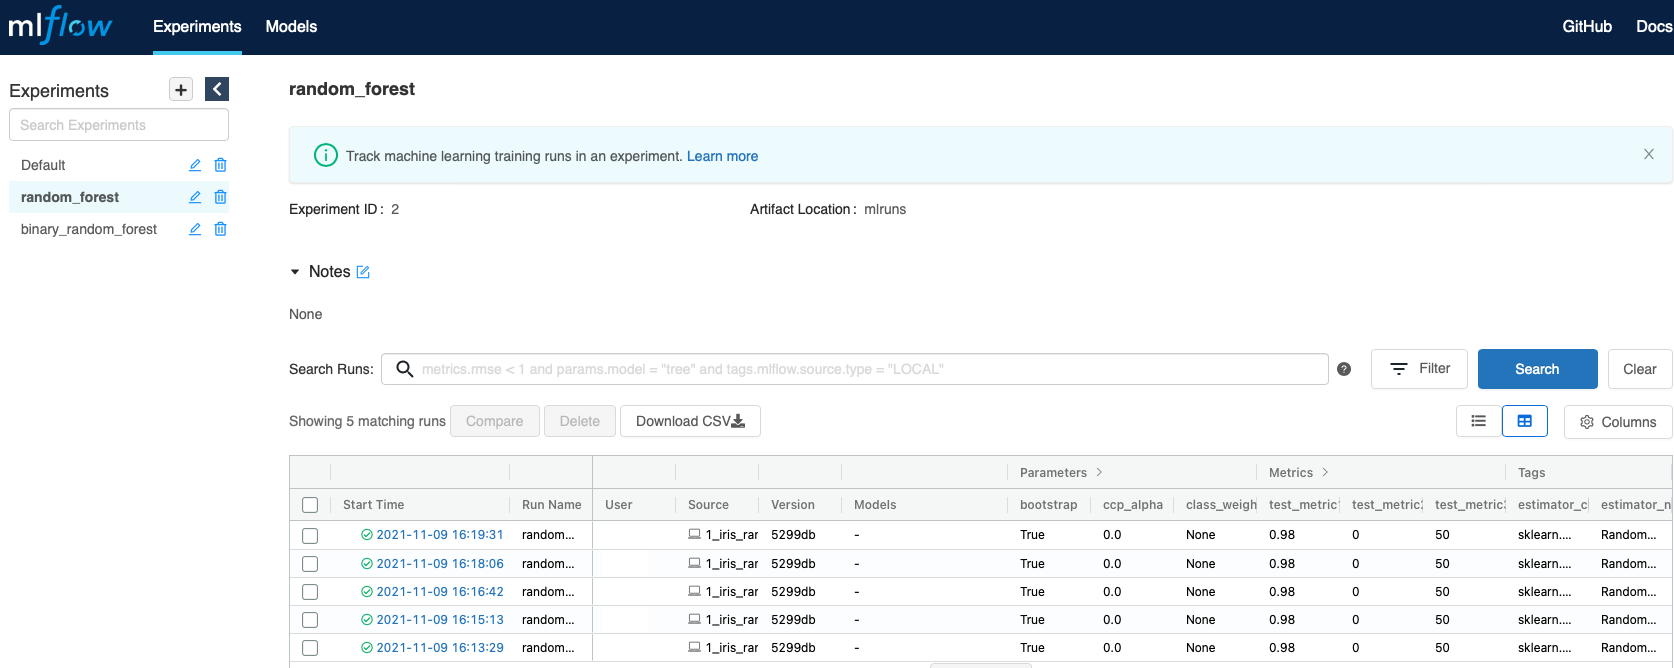Open search help question mark icon

(x=1344, y=369)
